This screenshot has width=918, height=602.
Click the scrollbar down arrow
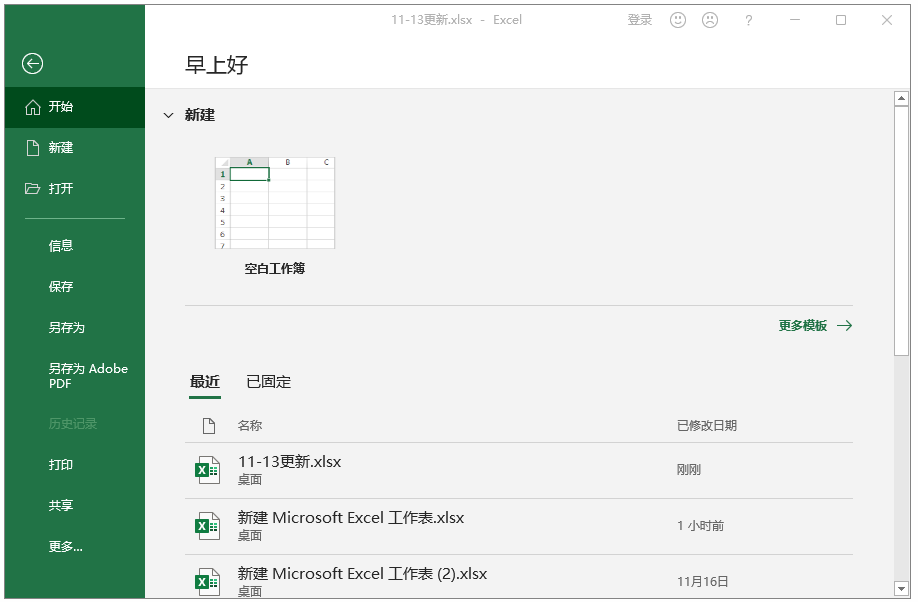(902, 589)
